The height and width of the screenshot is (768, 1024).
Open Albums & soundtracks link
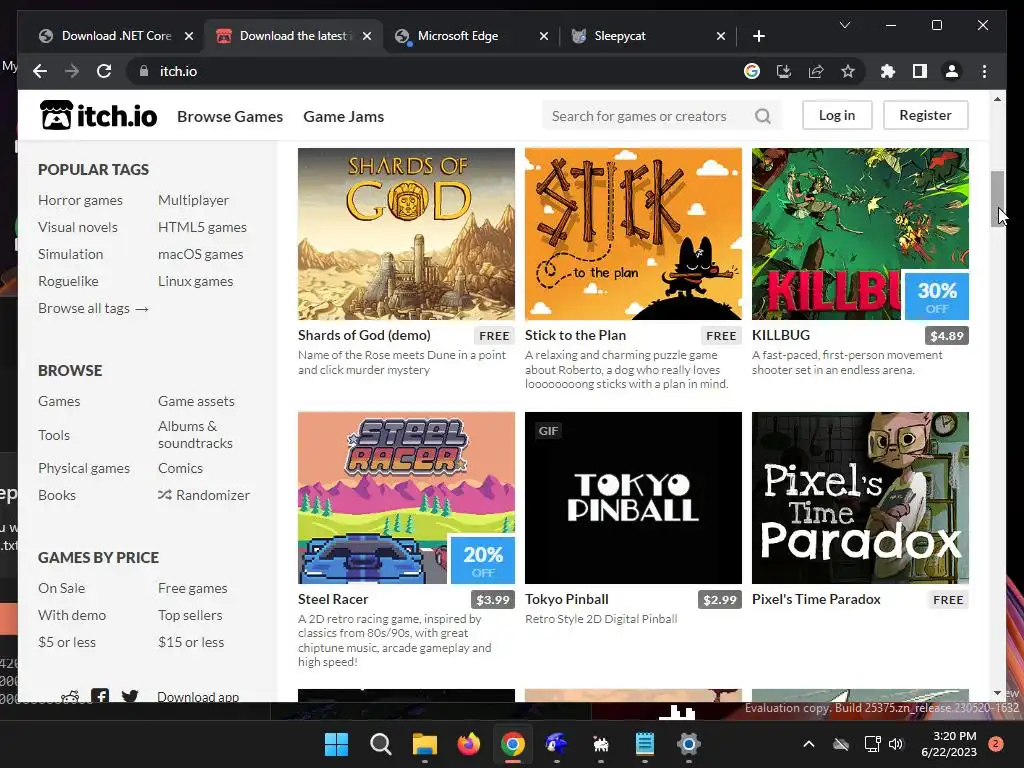tap(195, 434)
